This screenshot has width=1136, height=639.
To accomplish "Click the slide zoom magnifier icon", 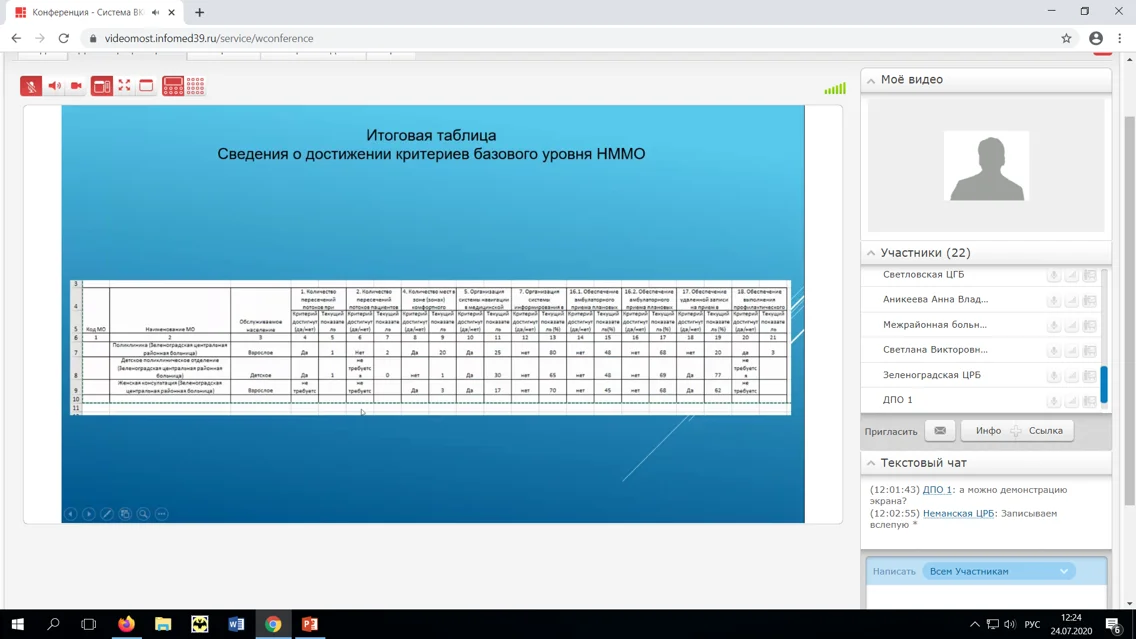I will pos(143,514).
